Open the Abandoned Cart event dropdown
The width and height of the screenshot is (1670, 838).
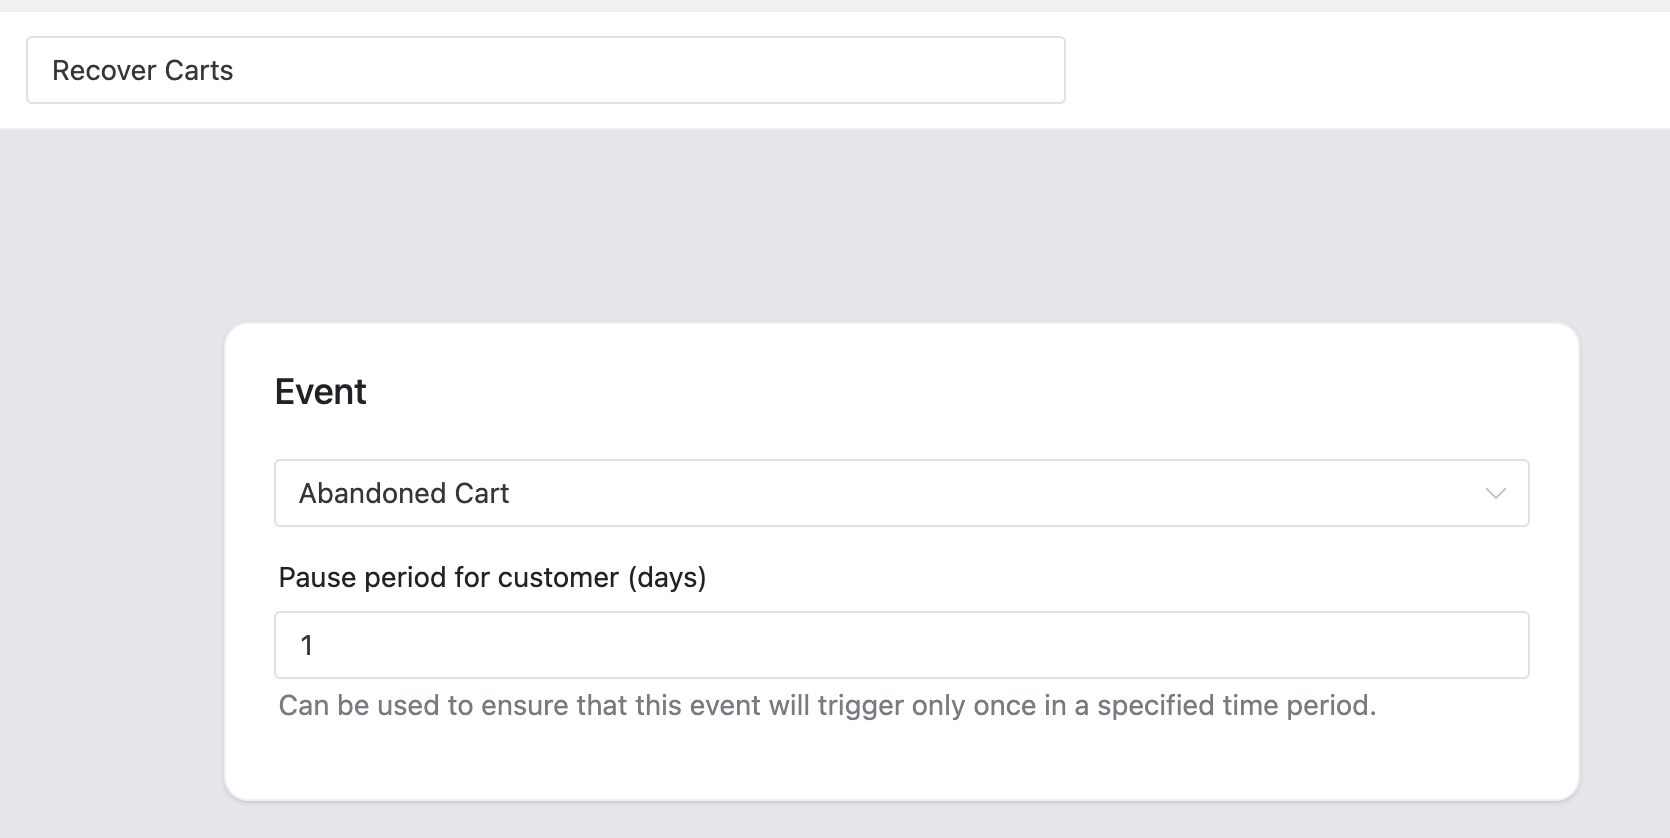pyautogui.click(x=901, y=493)
